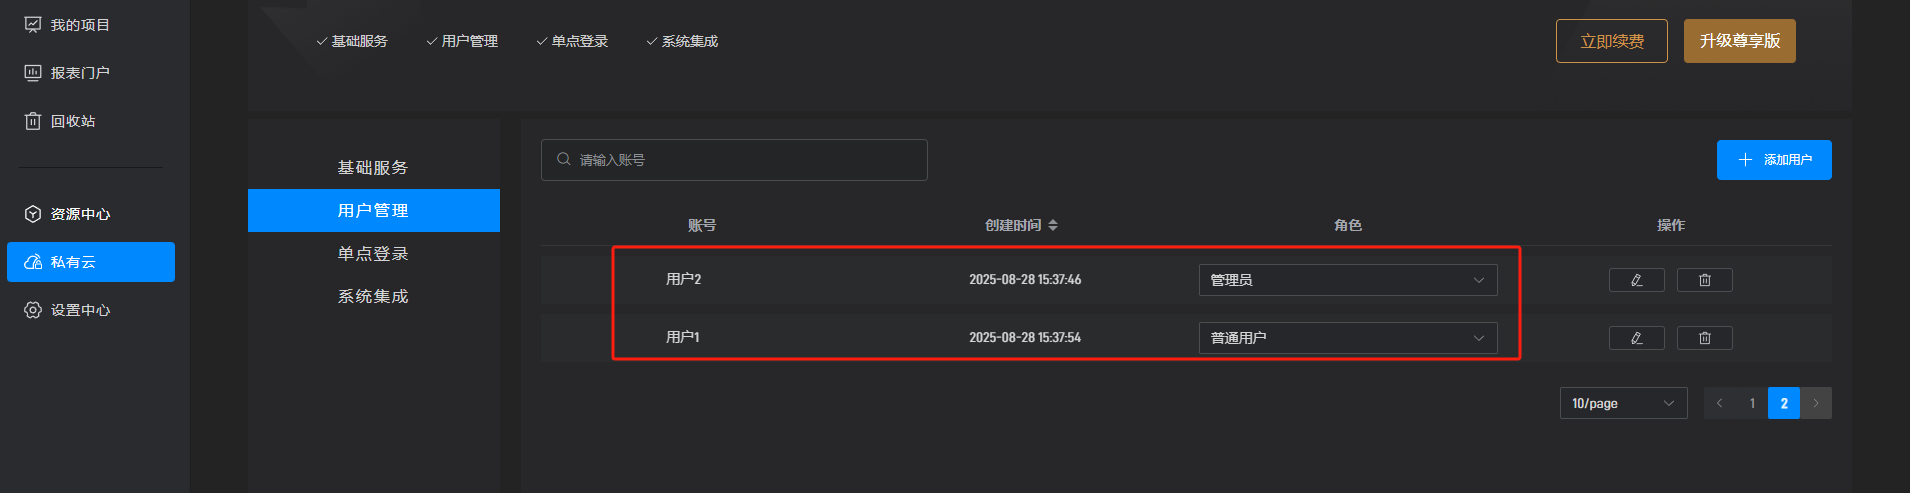
Task: Sort the table by 创建时间
Action: point(1052,226)
